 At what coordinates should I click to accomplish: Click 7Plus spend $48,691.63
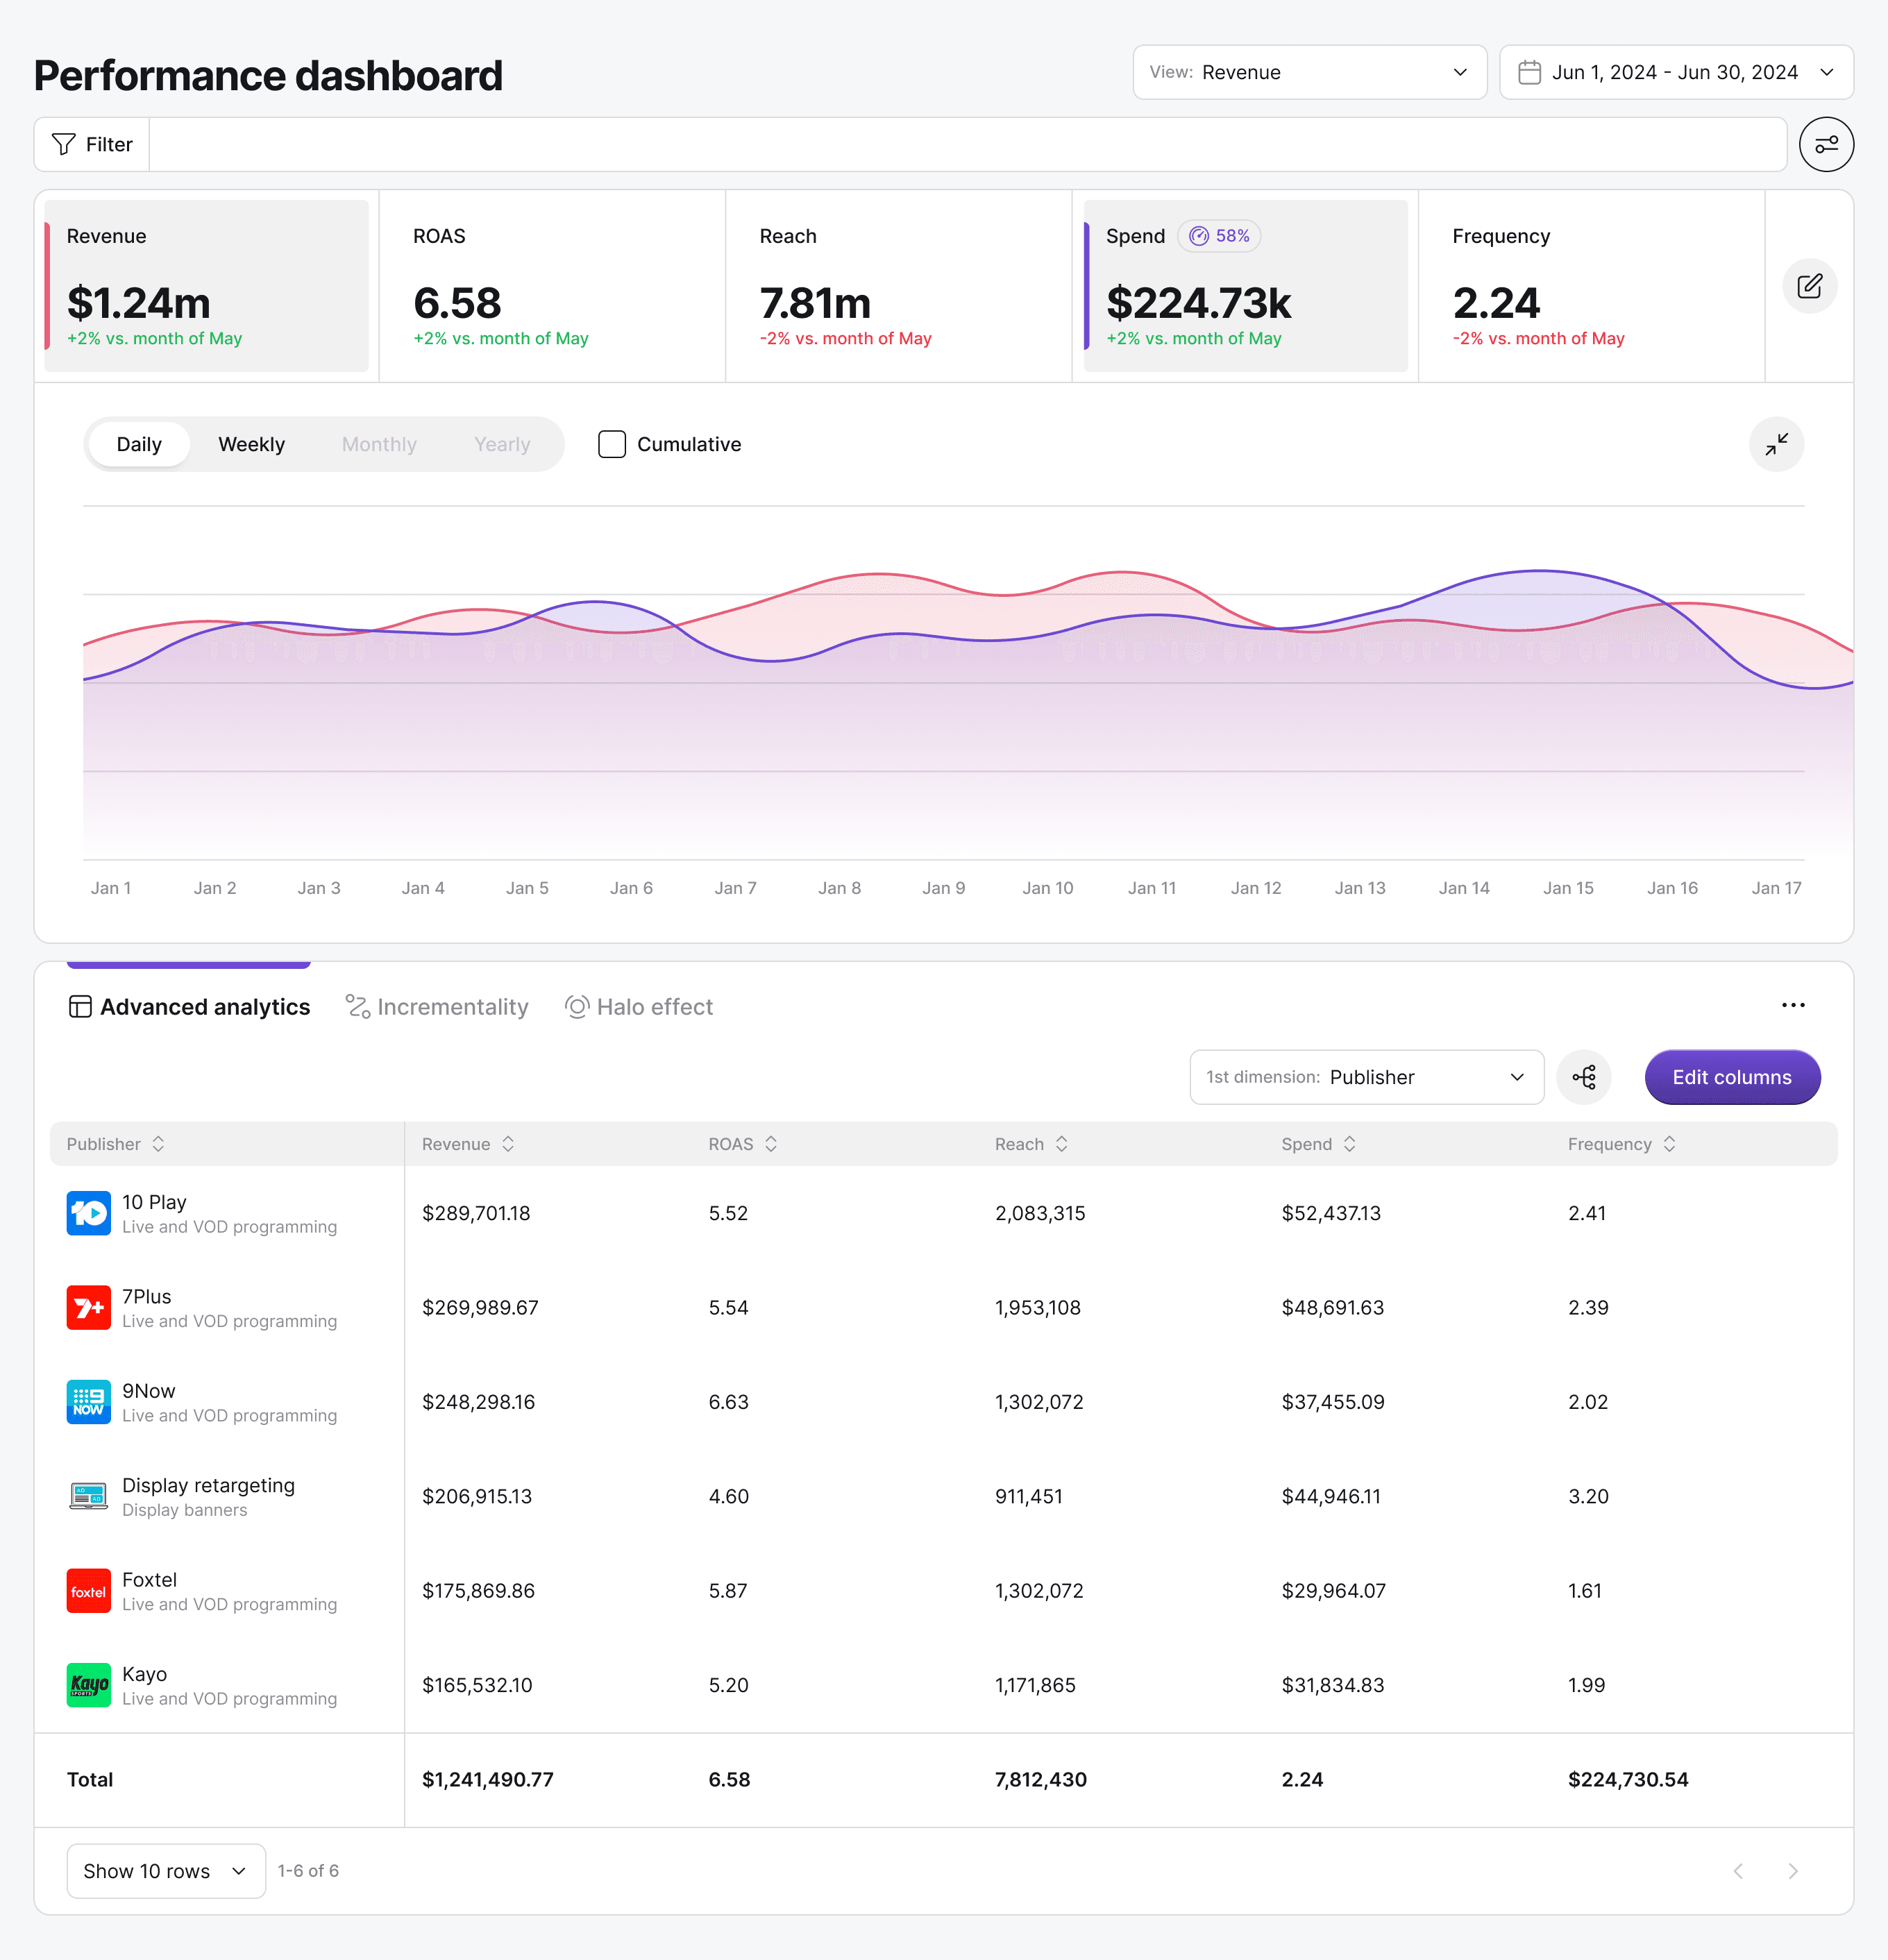point(1333,1307)
